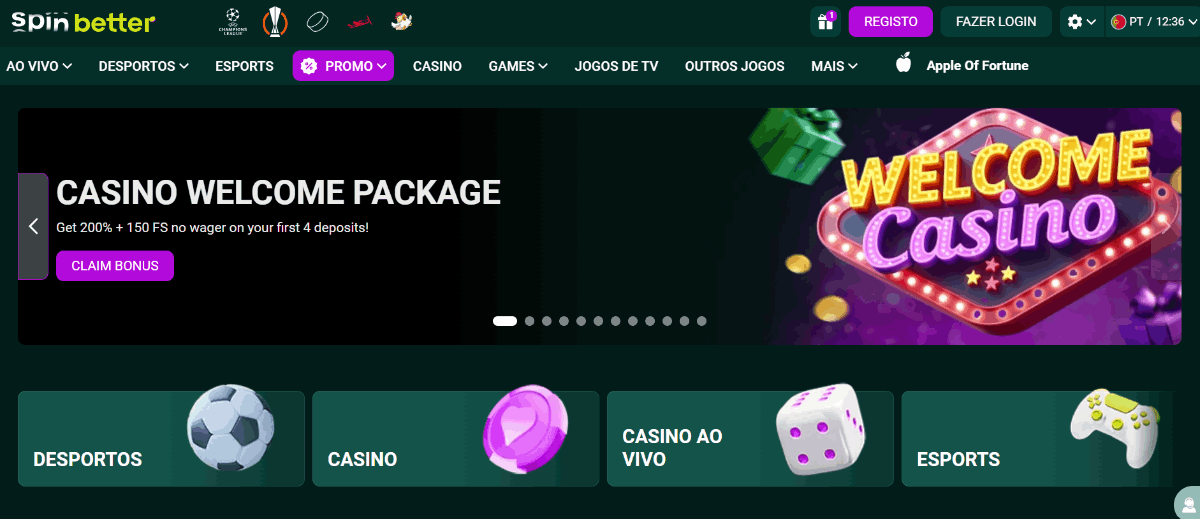Open the JOGOS DE TV menu item

(616, 66)
